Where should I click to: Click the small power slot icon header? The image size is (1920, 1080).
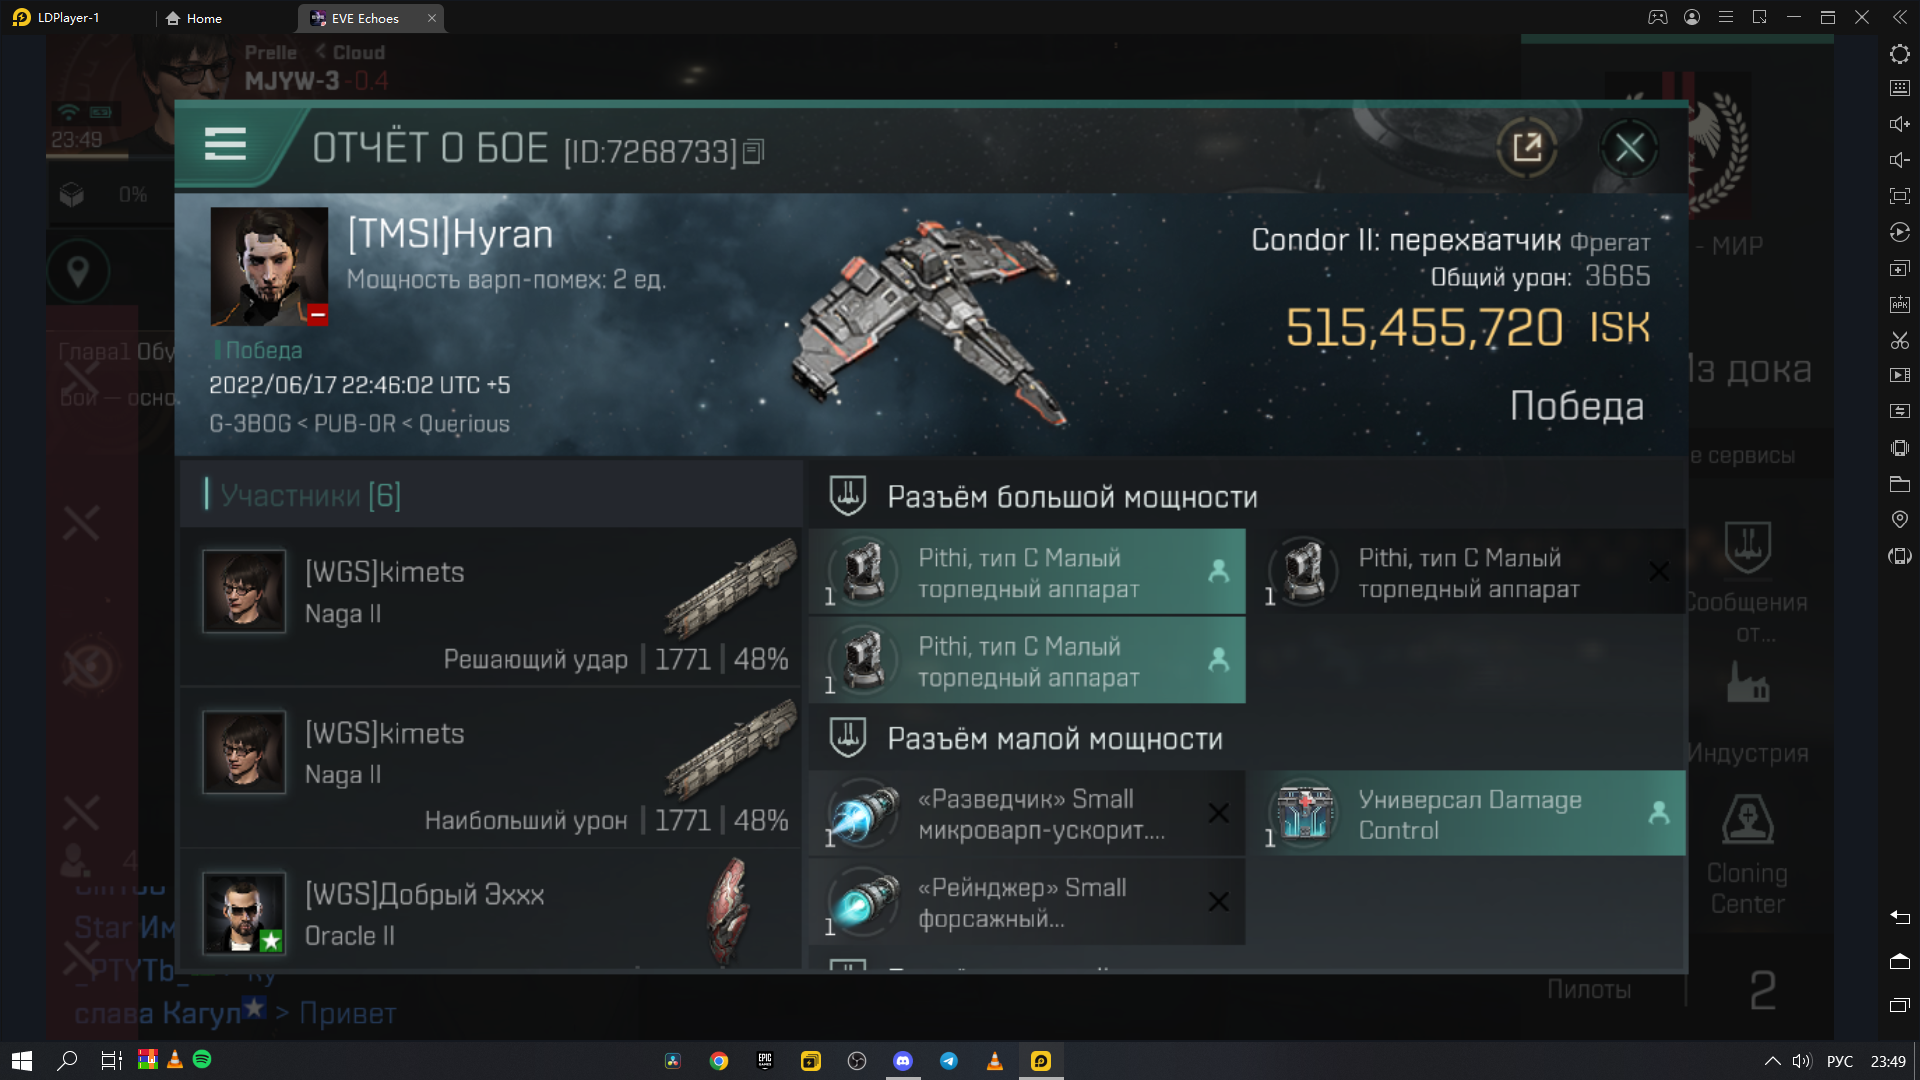tap(843, 738)
